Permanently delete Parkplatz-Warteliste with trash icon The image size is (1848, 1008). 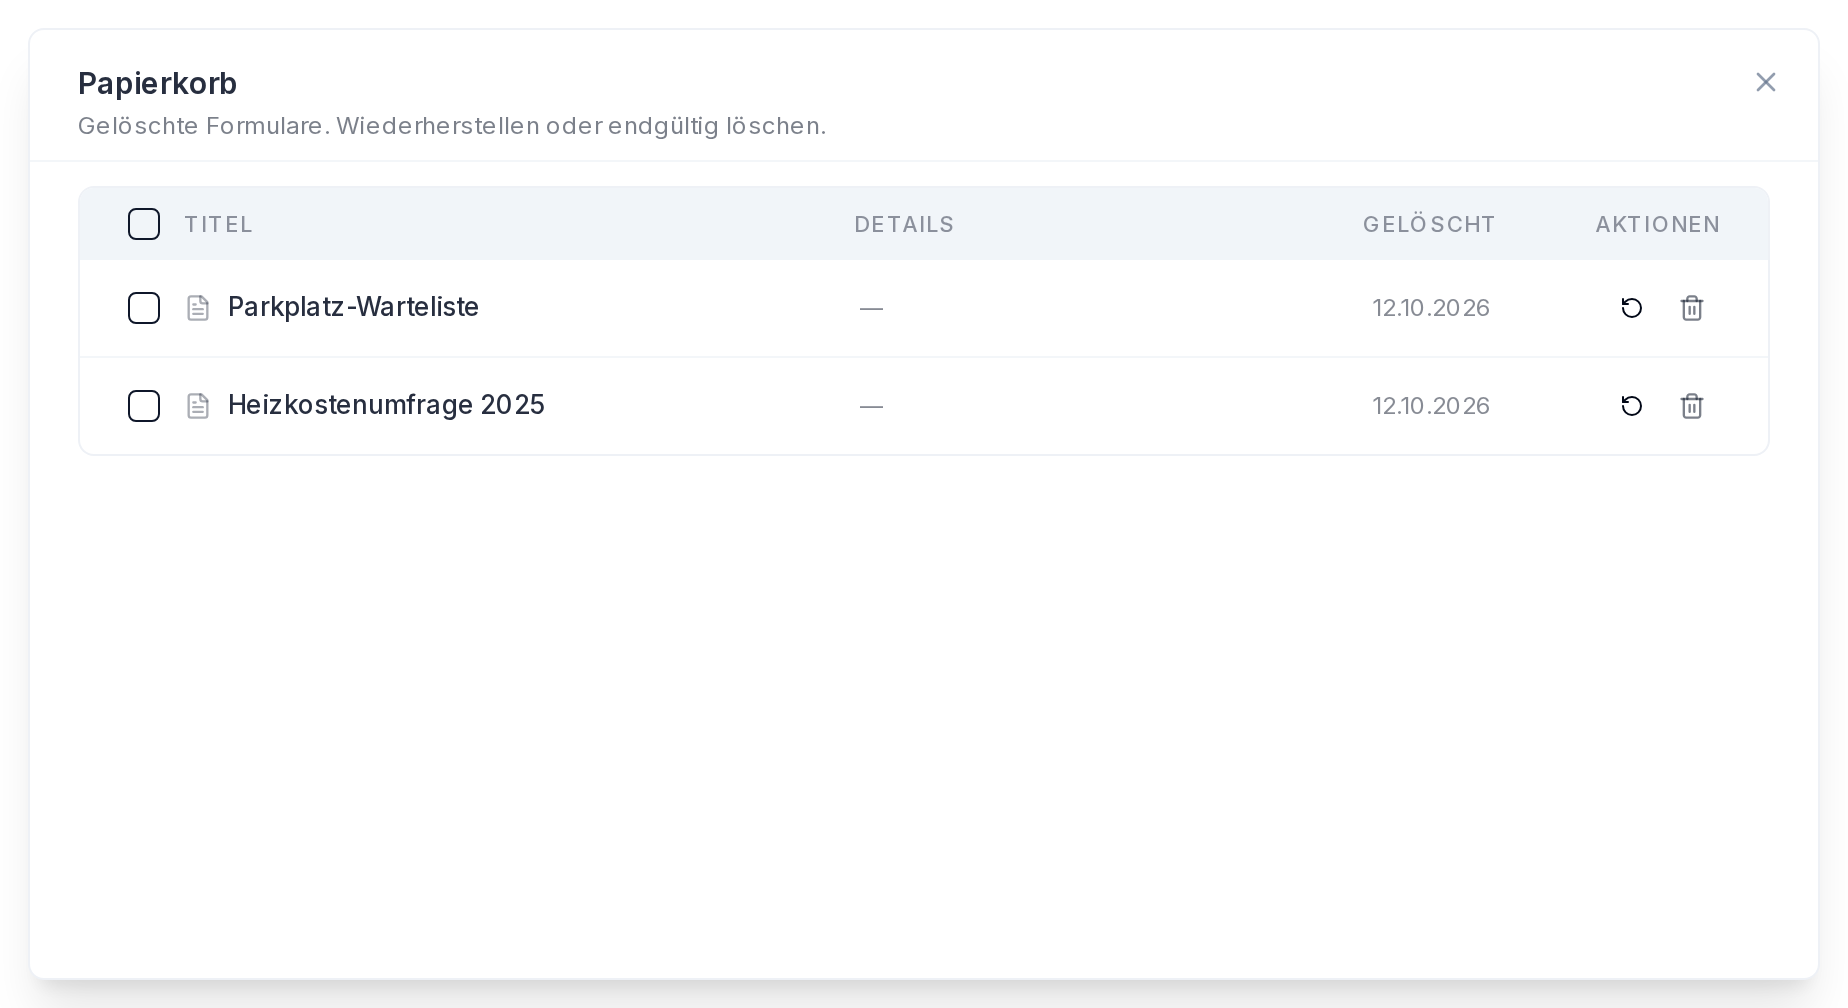1691,308
